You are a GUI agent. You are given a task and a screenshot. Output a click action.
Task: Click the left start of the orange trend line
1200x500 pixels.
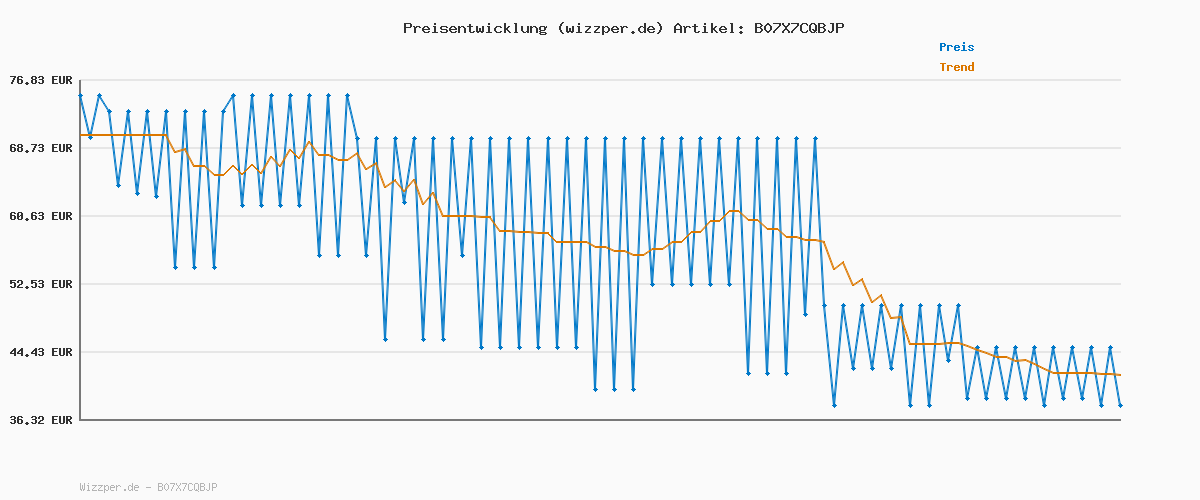tap(81, 134)
